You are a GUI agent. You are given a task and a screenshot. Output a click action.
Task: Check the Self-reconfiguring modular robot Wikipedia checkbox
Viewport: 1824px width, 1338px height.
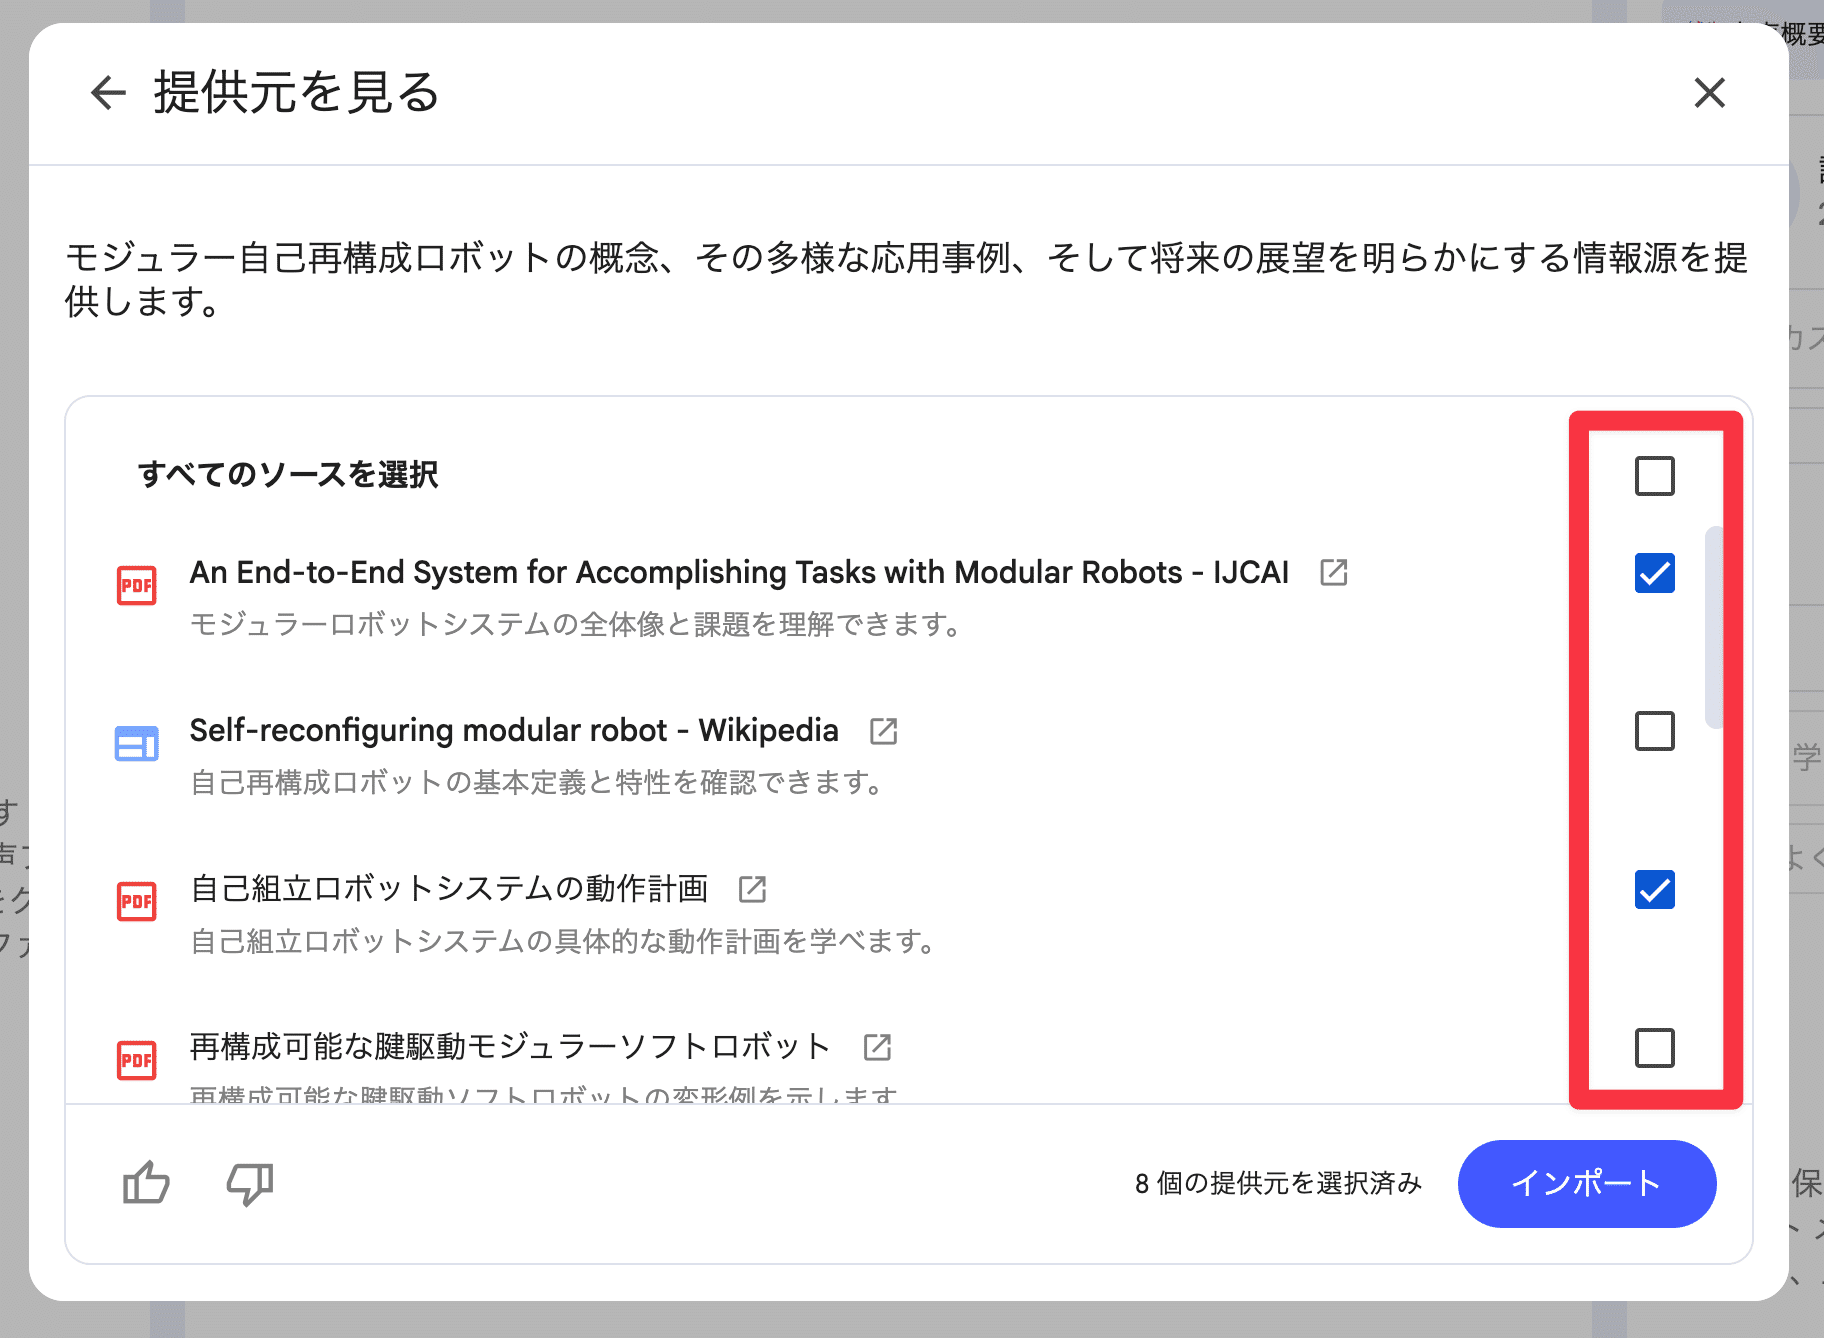click(1654, 731)
